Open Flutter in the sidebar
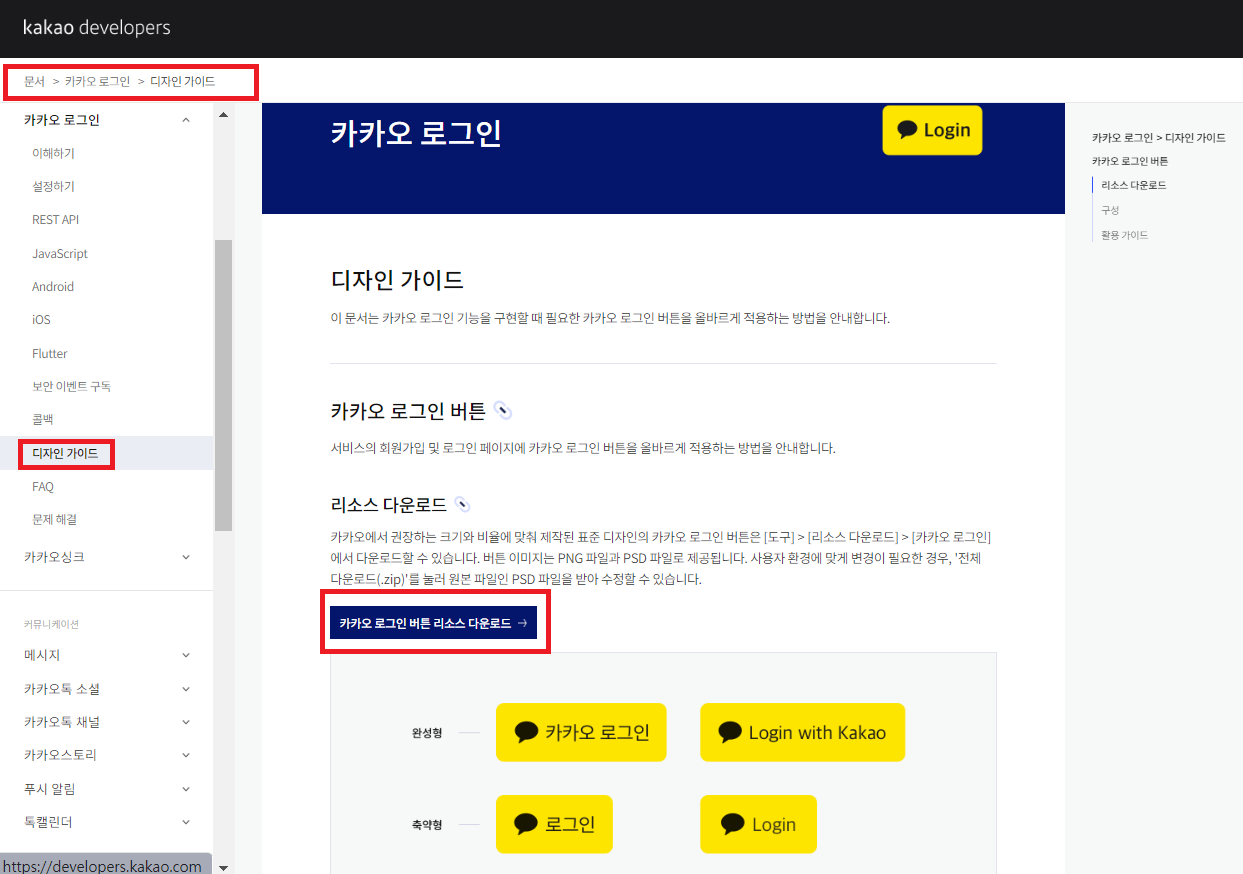 coord(50,353)
